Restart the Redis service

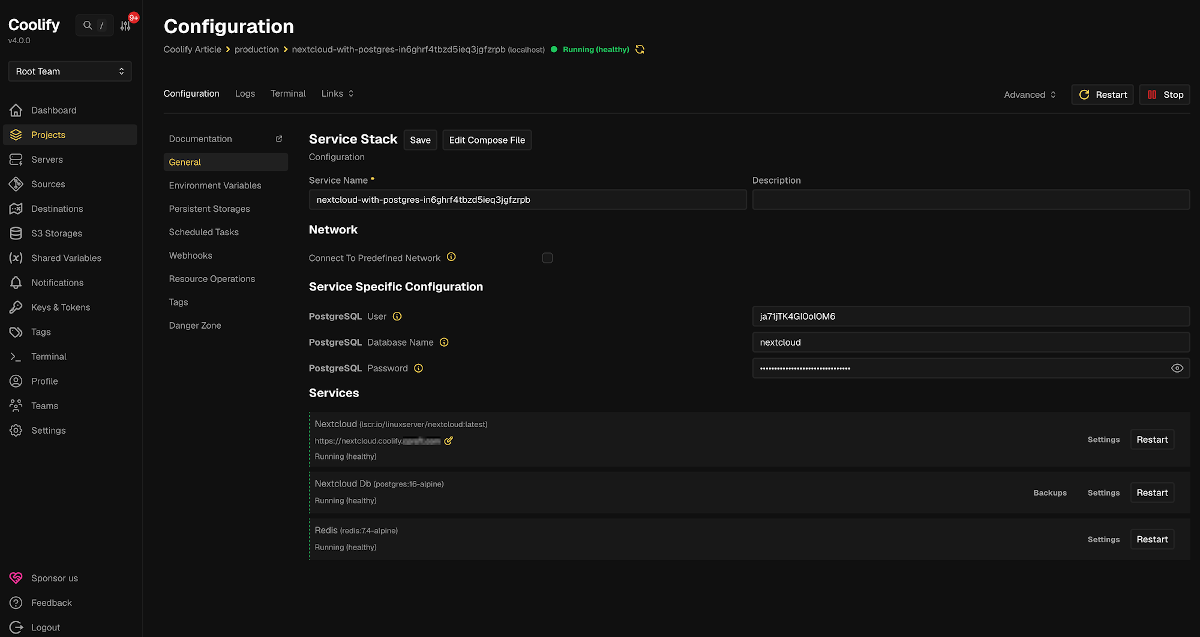click(x=1152, y=539)
